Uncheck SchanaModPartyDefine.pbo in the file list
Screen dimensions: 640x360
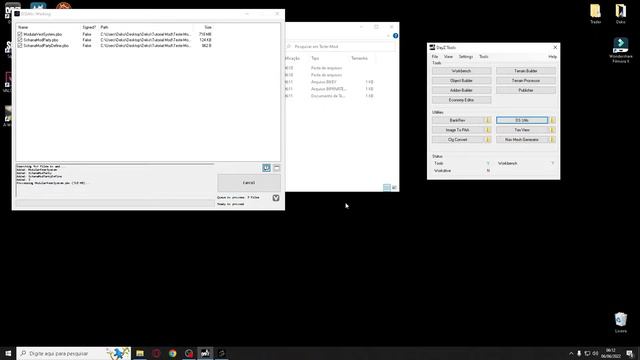pos(20,46)
